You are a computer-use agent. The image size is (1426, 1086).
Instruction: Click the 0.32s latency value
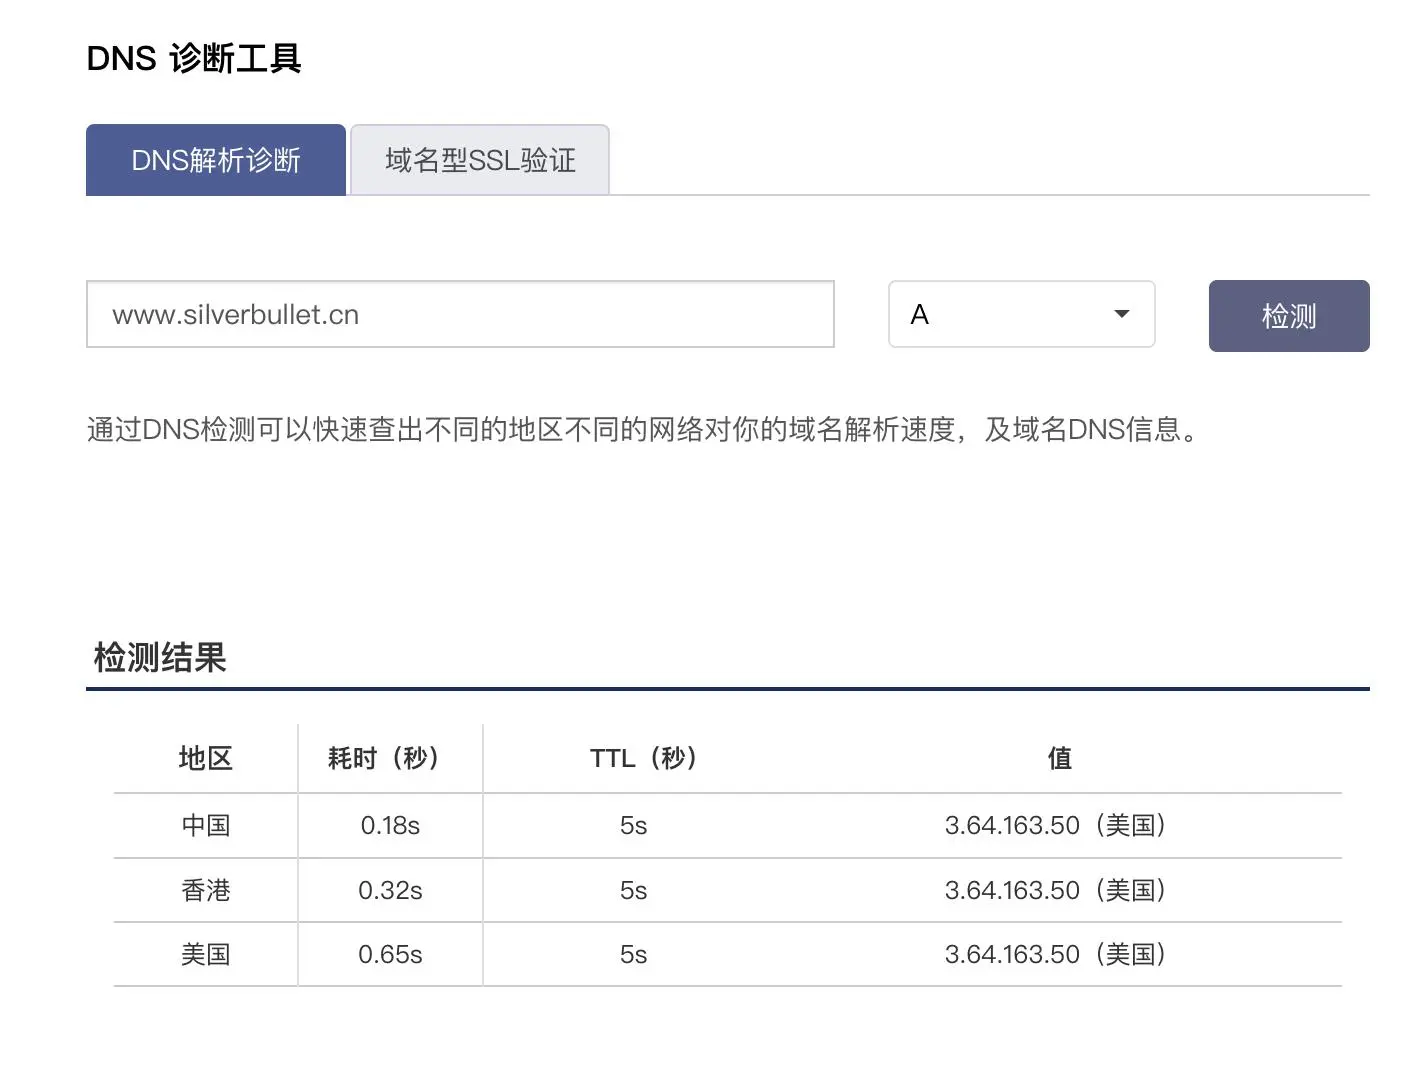[390, 890]
